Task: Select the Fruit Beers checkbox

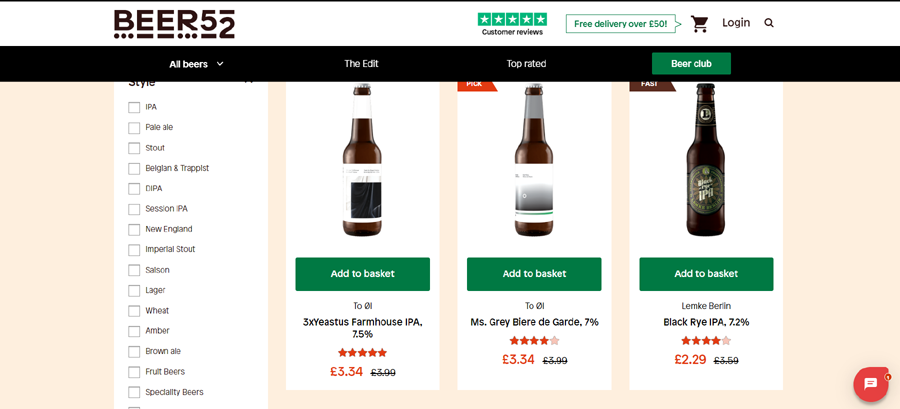Action: pos(134,372)
